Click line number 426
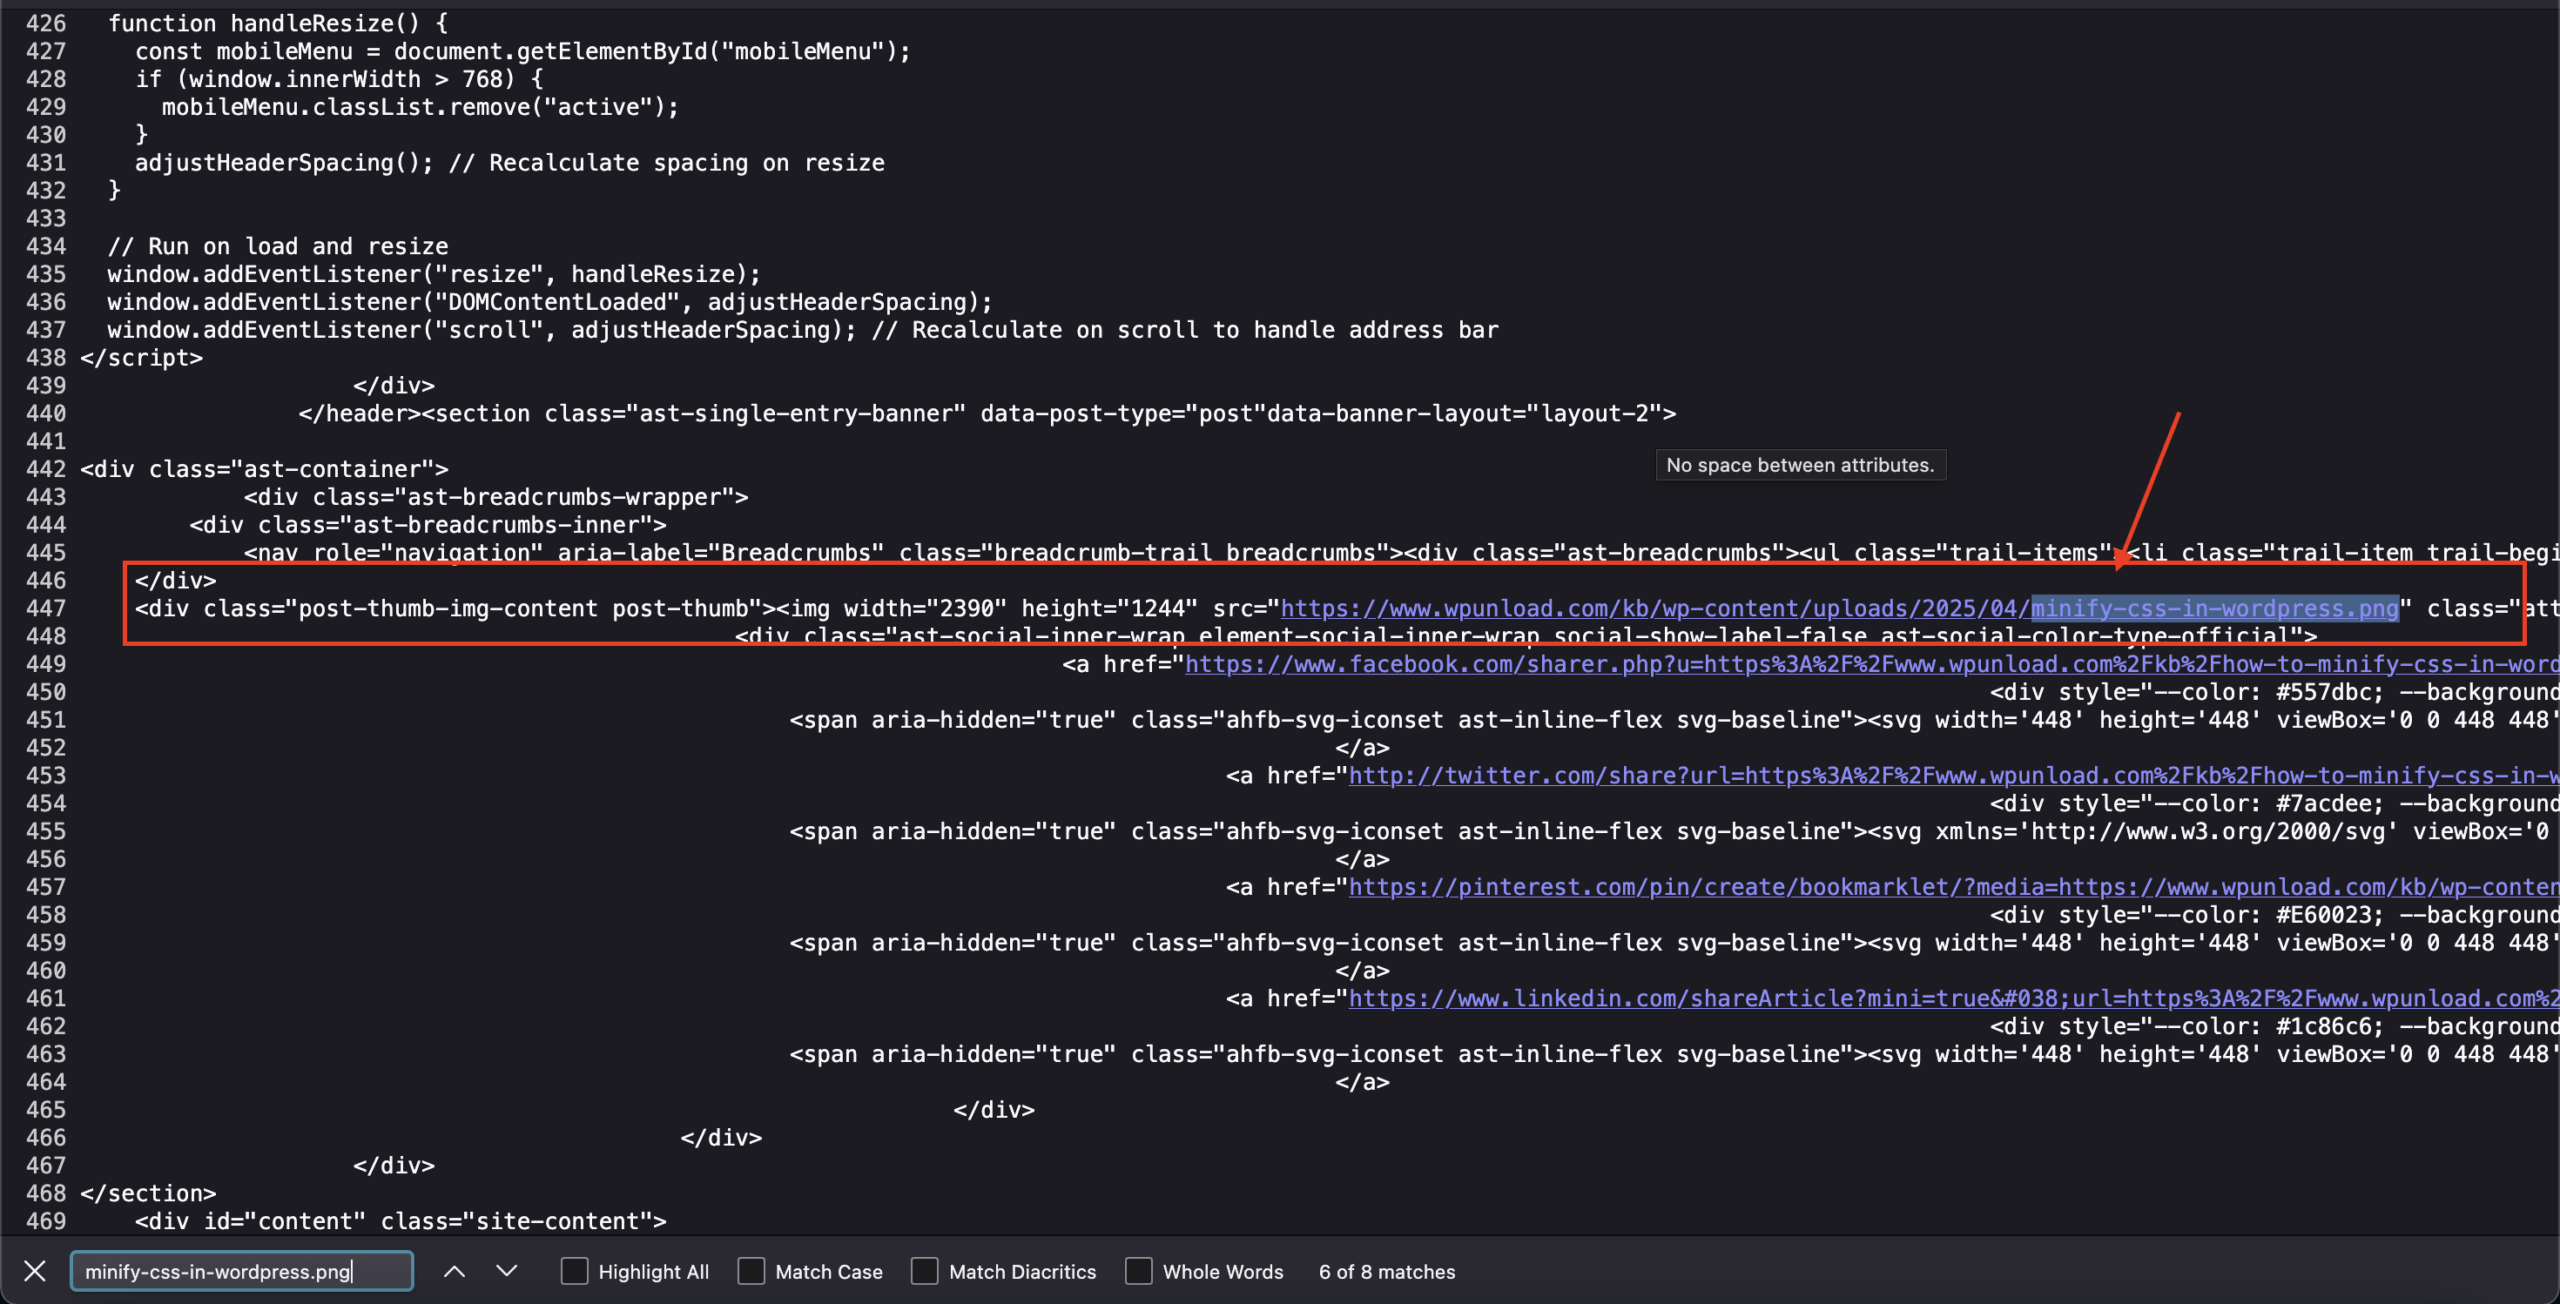Image resolution: width=2560 pixels, height=1304 pixels. pos(46,23)
